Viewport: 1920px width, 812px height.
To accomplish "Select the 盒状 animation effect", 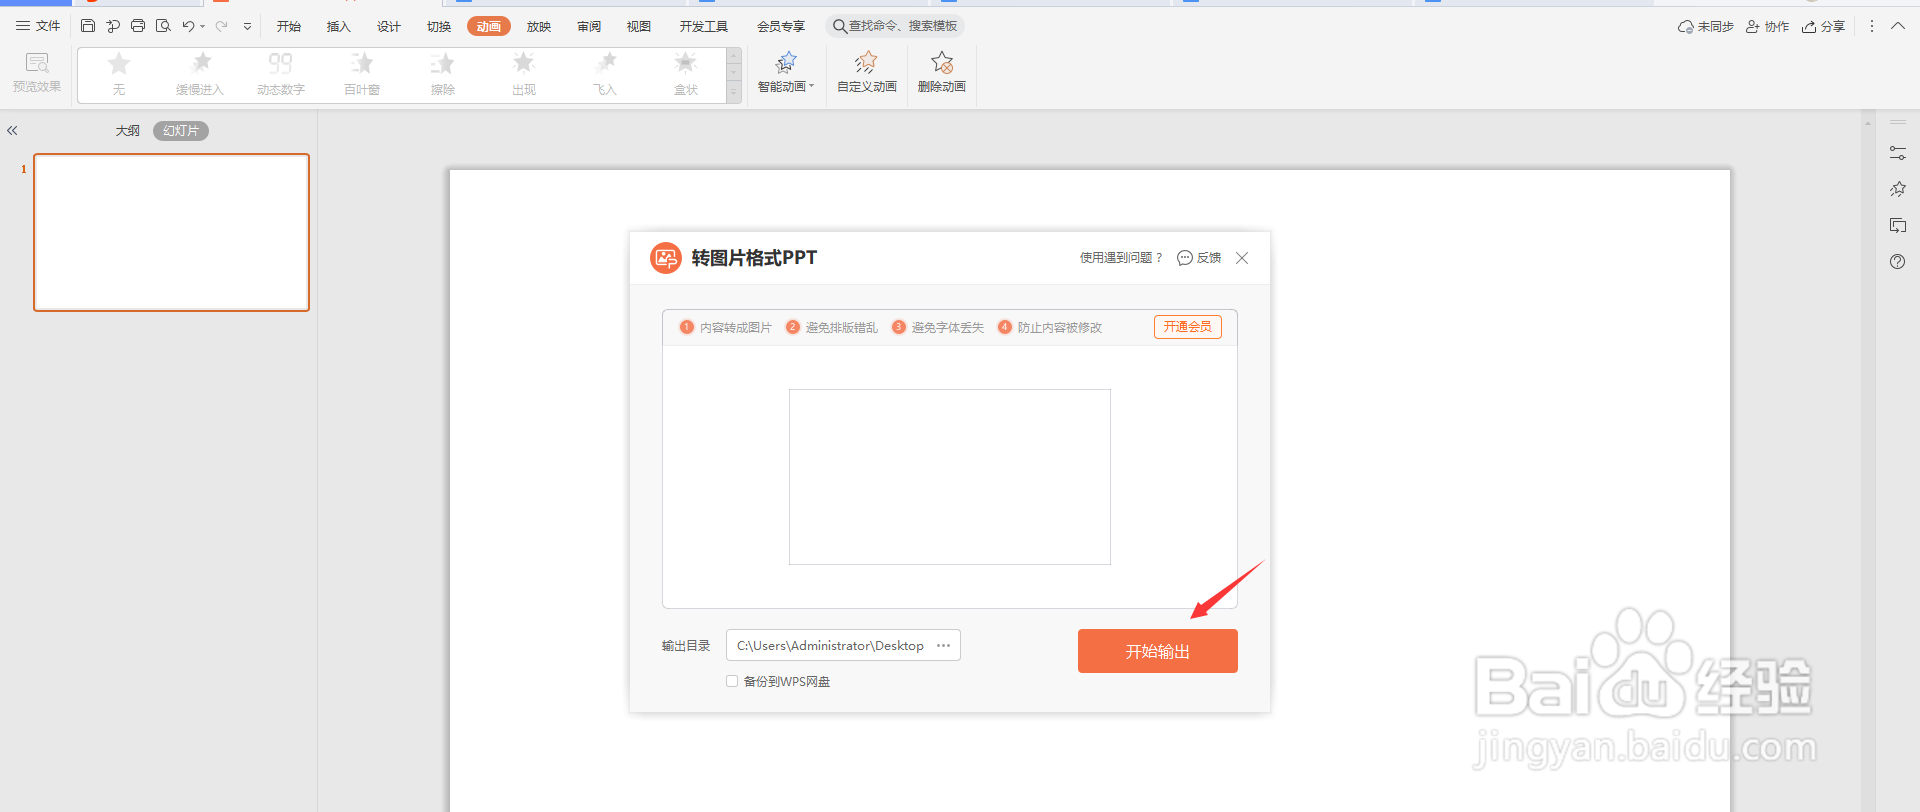I will (686, 74).
